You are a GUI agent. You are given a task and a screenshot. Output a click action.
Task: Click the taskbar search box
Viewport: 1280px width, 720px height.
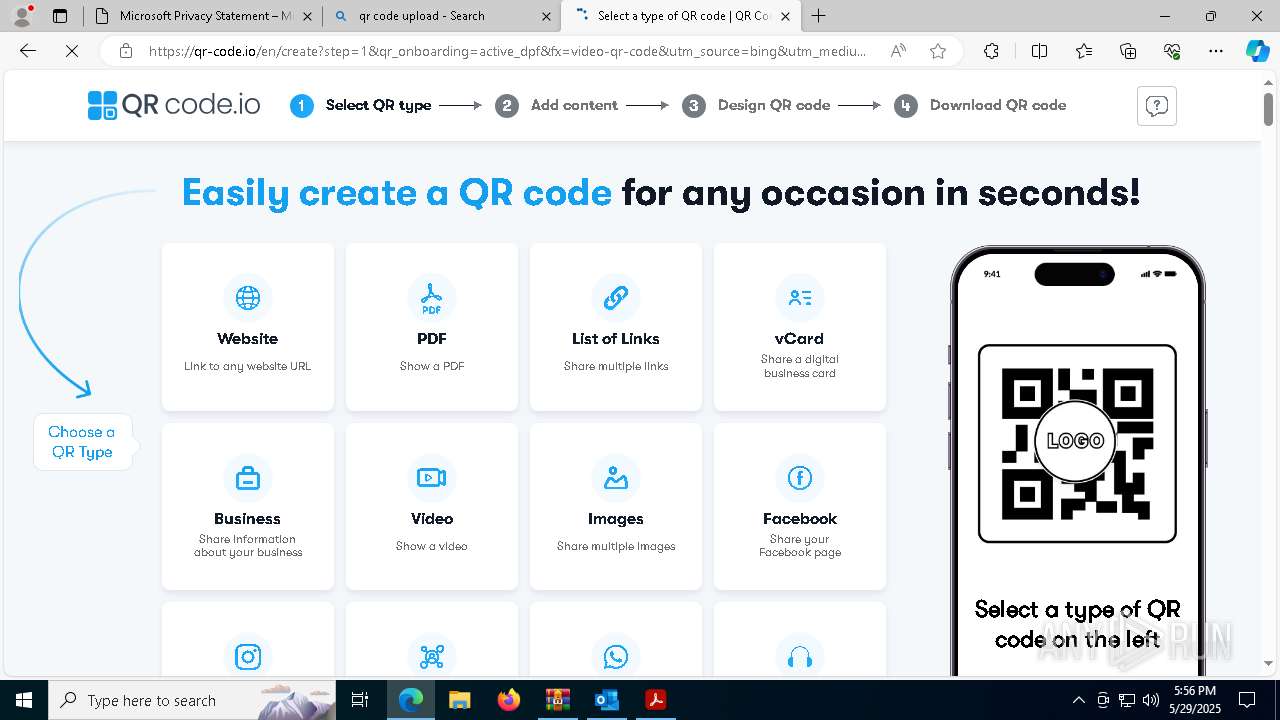(192, 700)
